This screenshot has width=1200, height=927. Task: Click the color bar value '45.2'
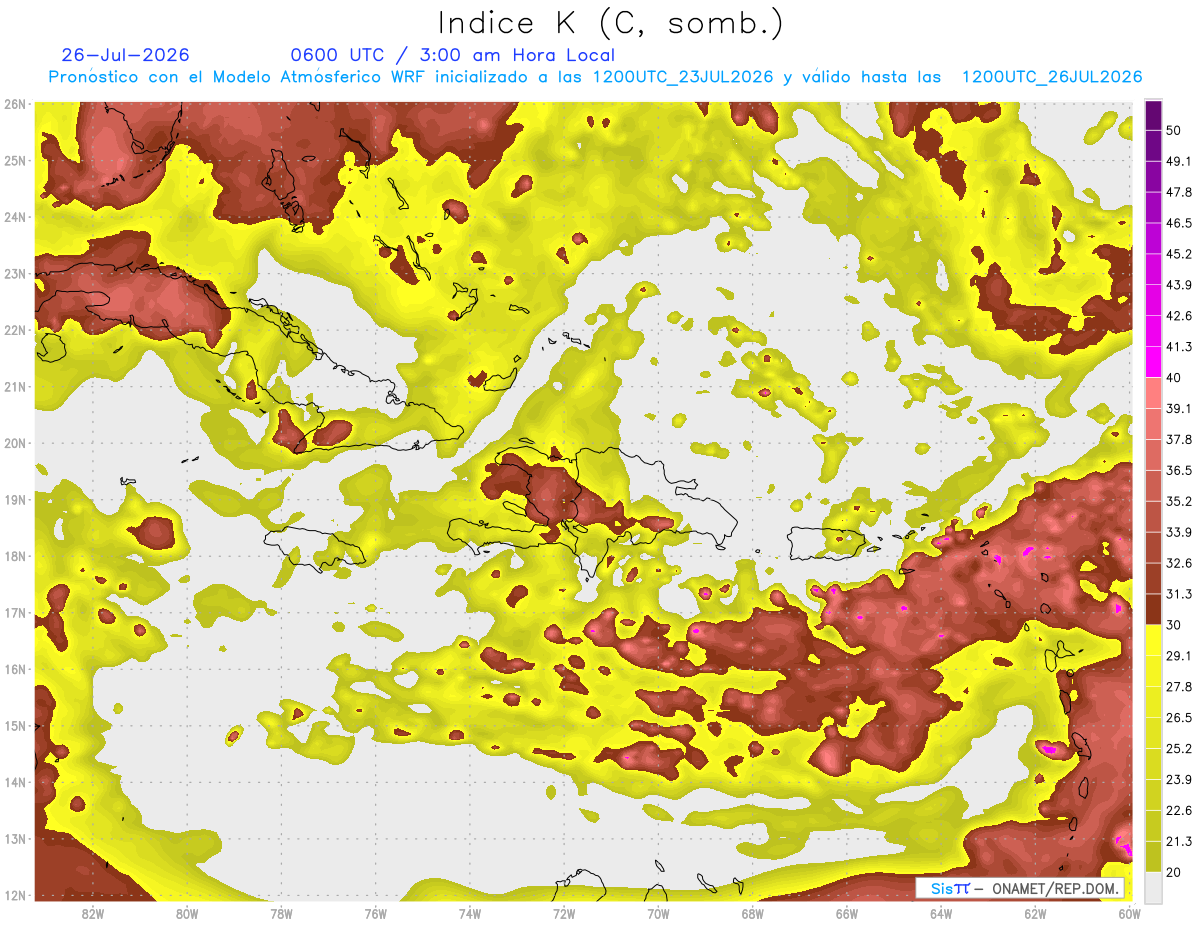pyautogui.click(x=1179, y=254)
